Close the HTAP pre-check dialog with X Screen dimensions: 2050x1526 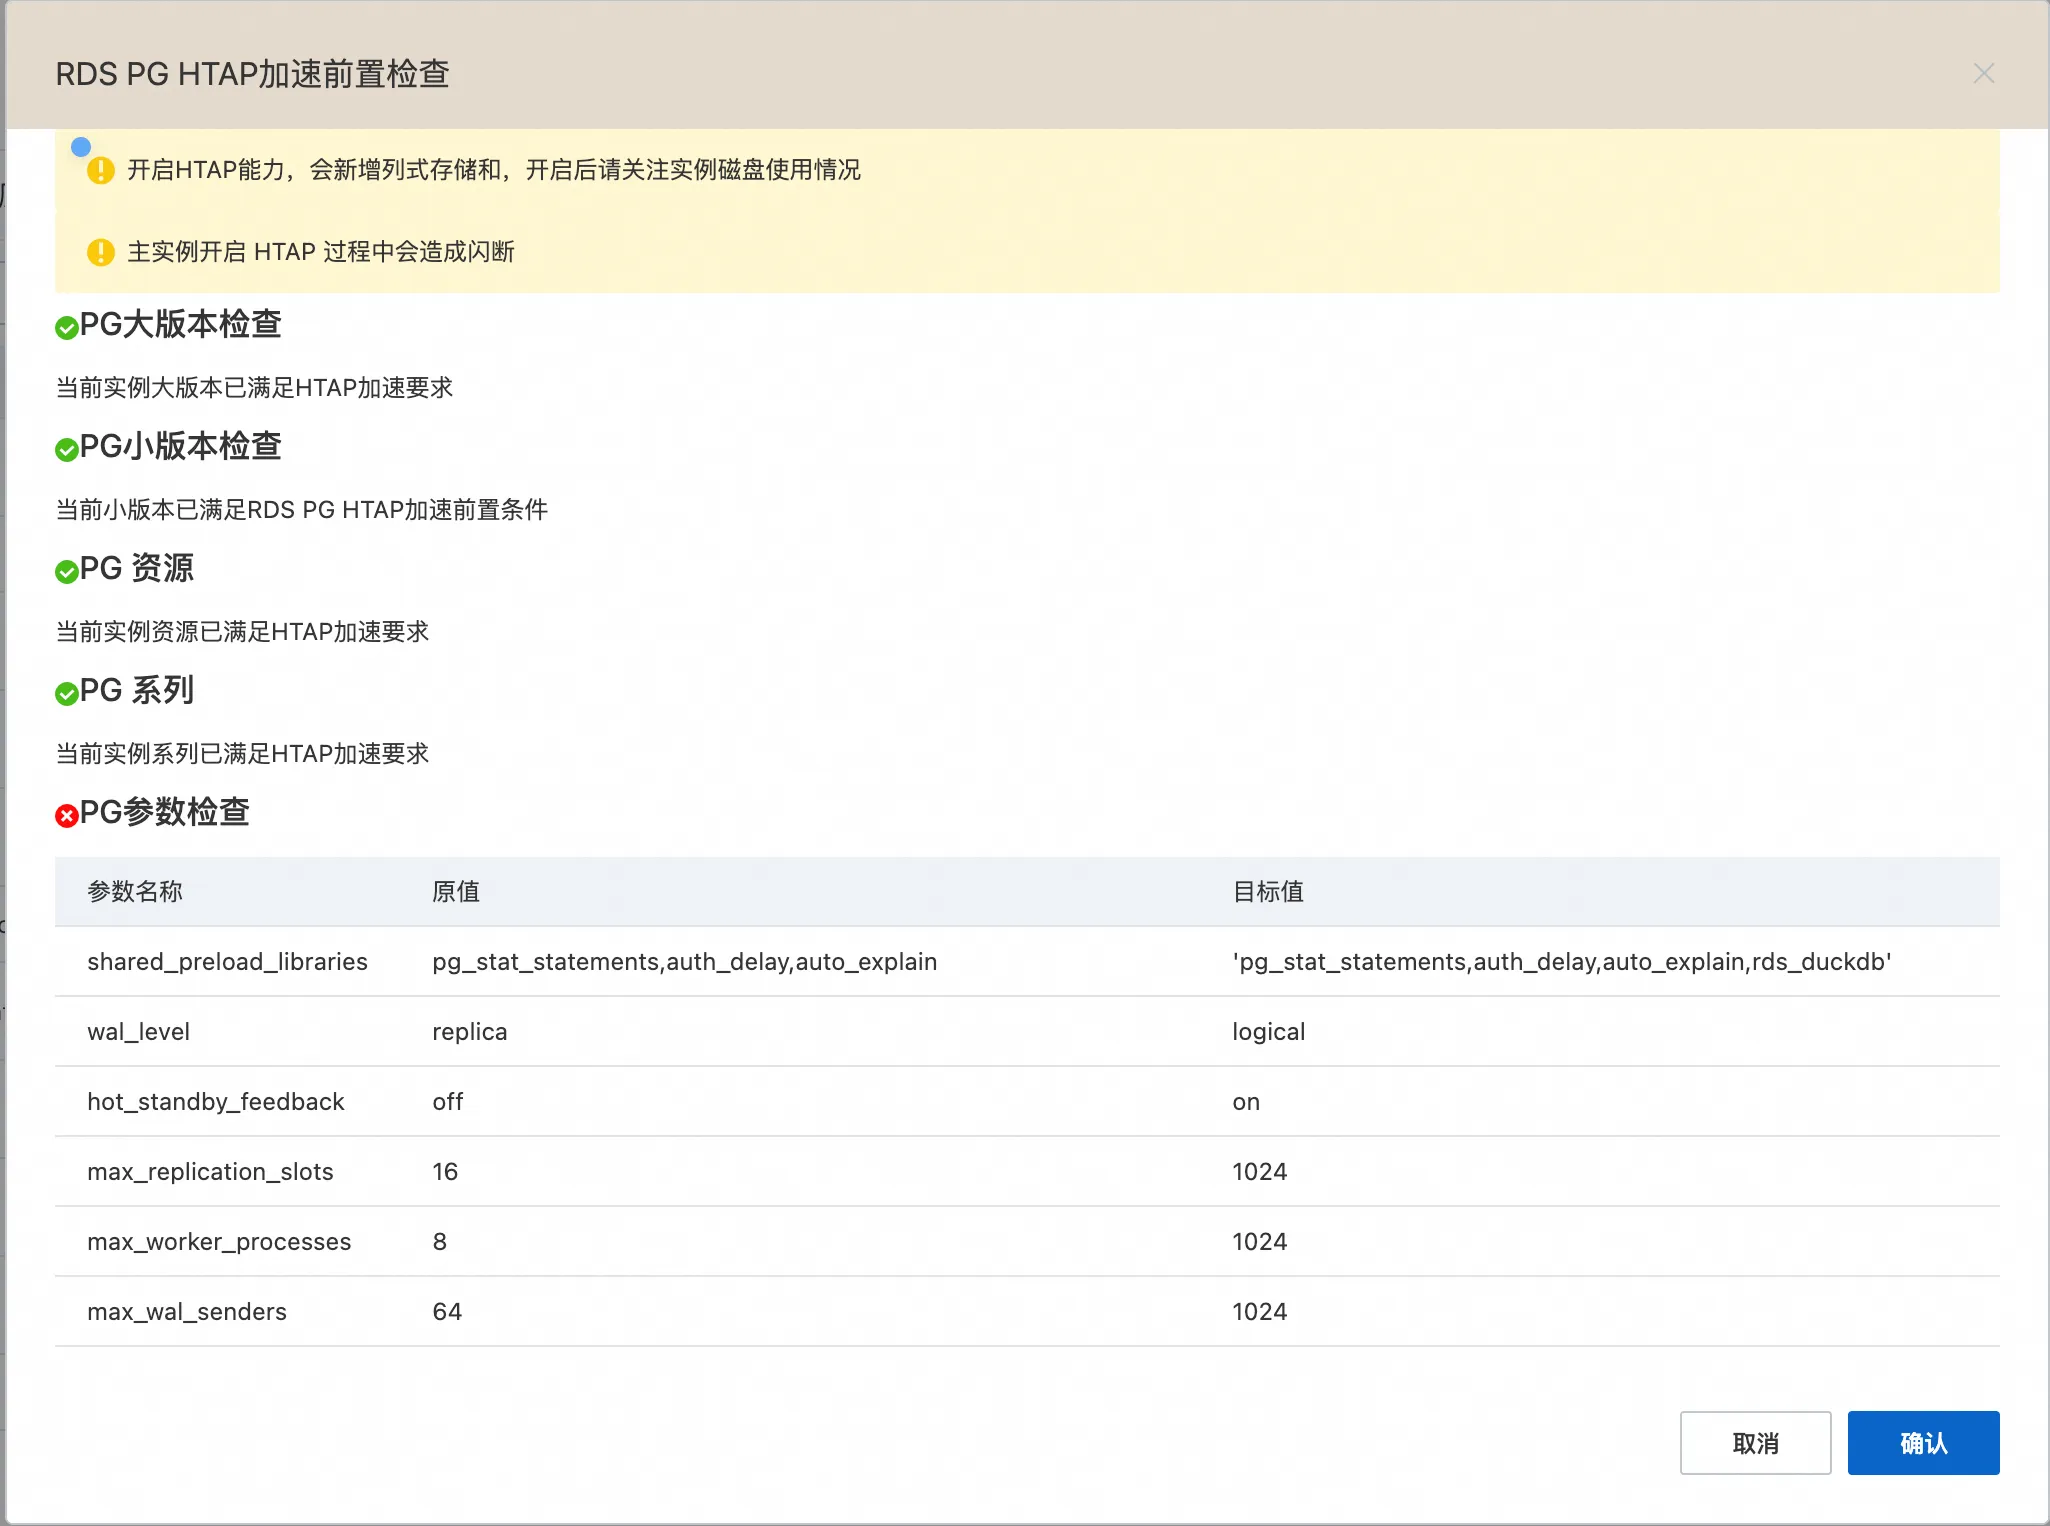click(x=1984, y=74)
